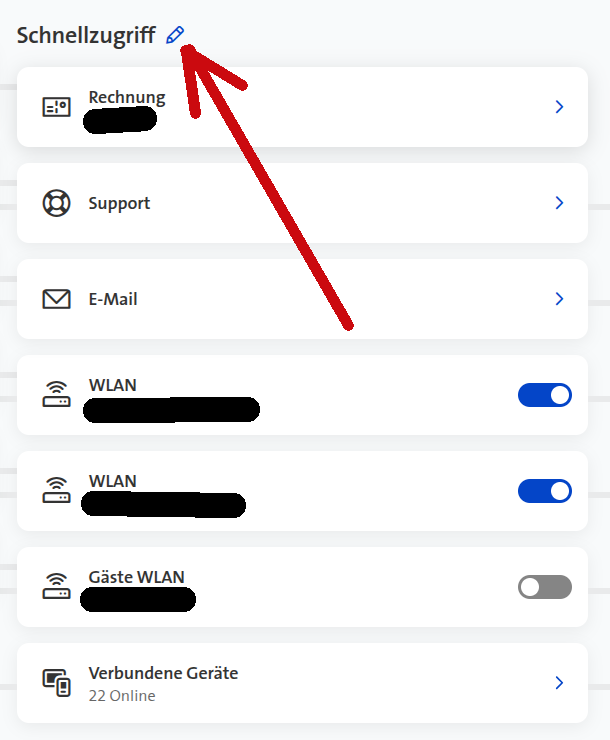Select the E-Mail label
Image resolution: width=610 pixels, height=740 pixels.
113,299
